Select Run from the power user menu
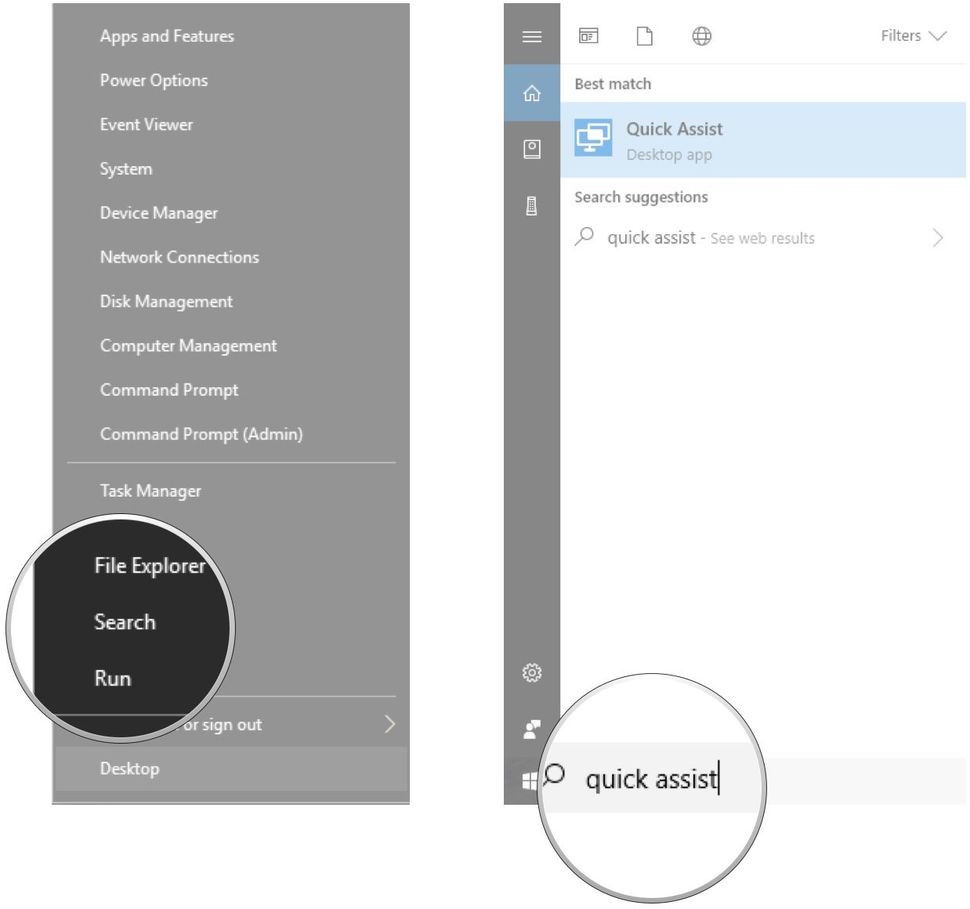The width and height of the screenshot is (970, 909). click(x=112, y=678)
